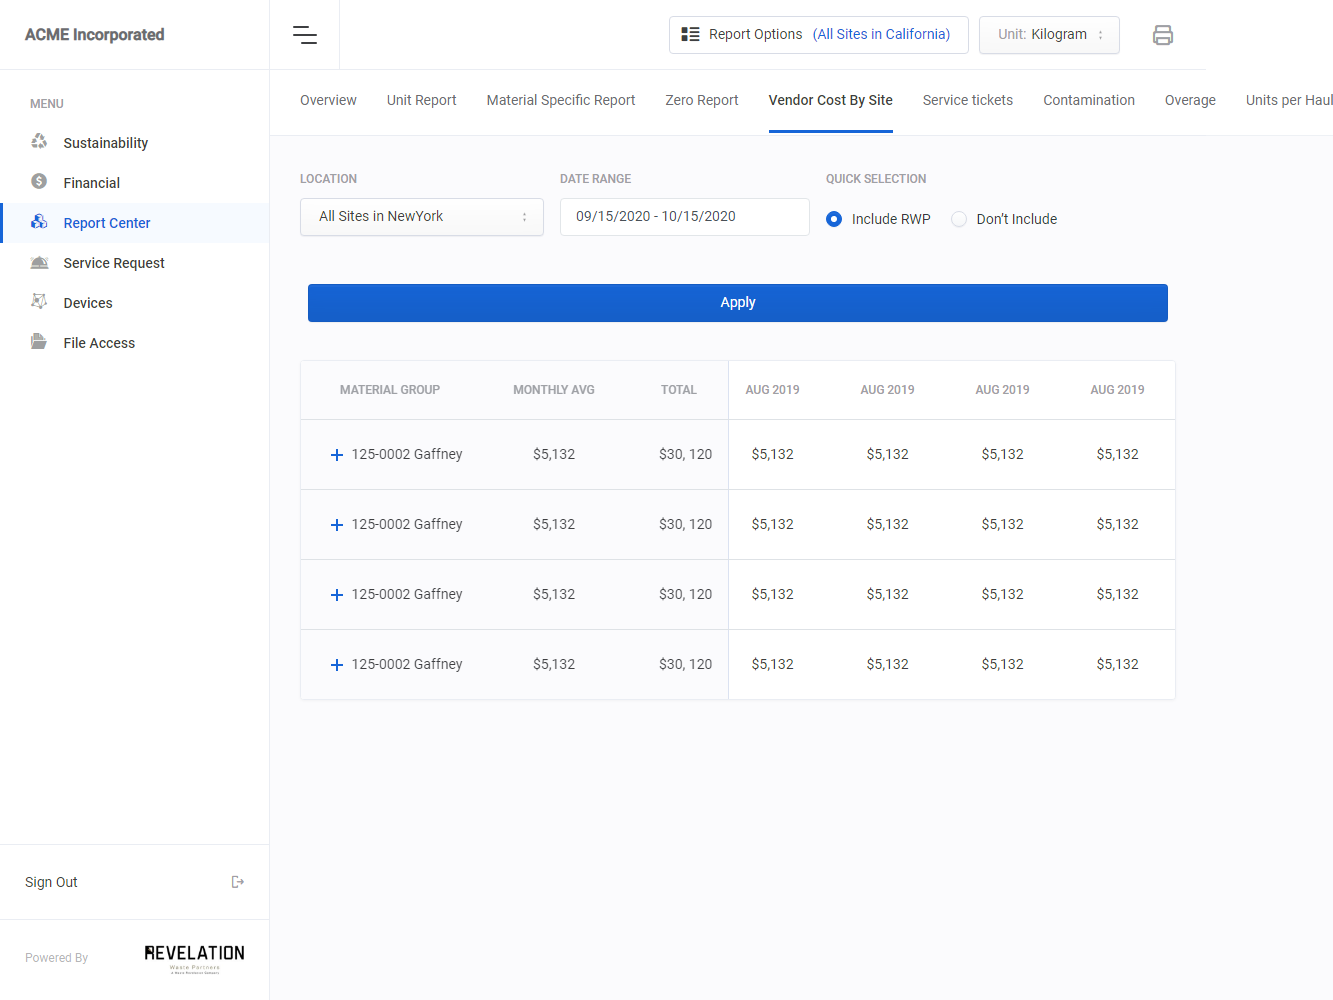Click the Devices icon
This screenshot has width=1333, height=1000.
click(x=39, y=302)
